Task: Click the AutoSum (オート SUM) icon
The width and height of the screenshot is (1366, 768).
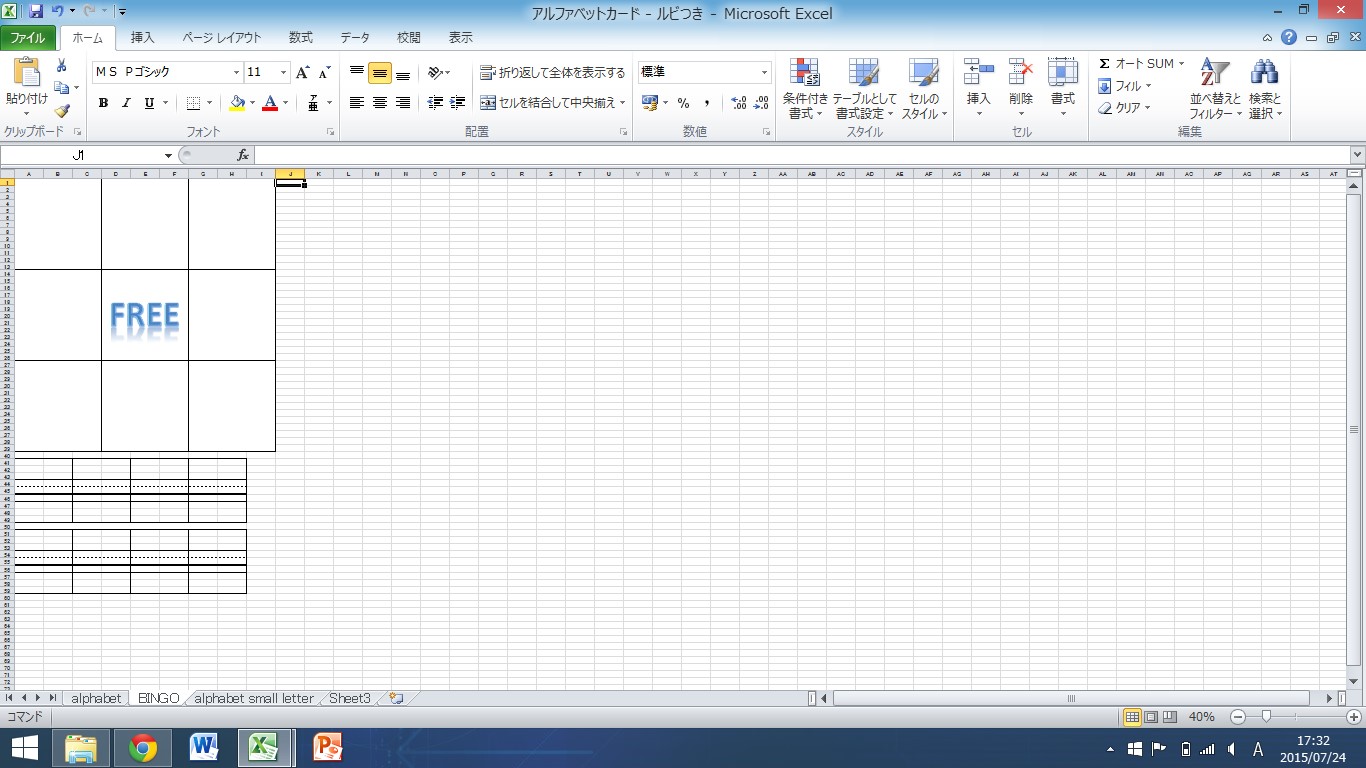Action: coord(1105,64)
